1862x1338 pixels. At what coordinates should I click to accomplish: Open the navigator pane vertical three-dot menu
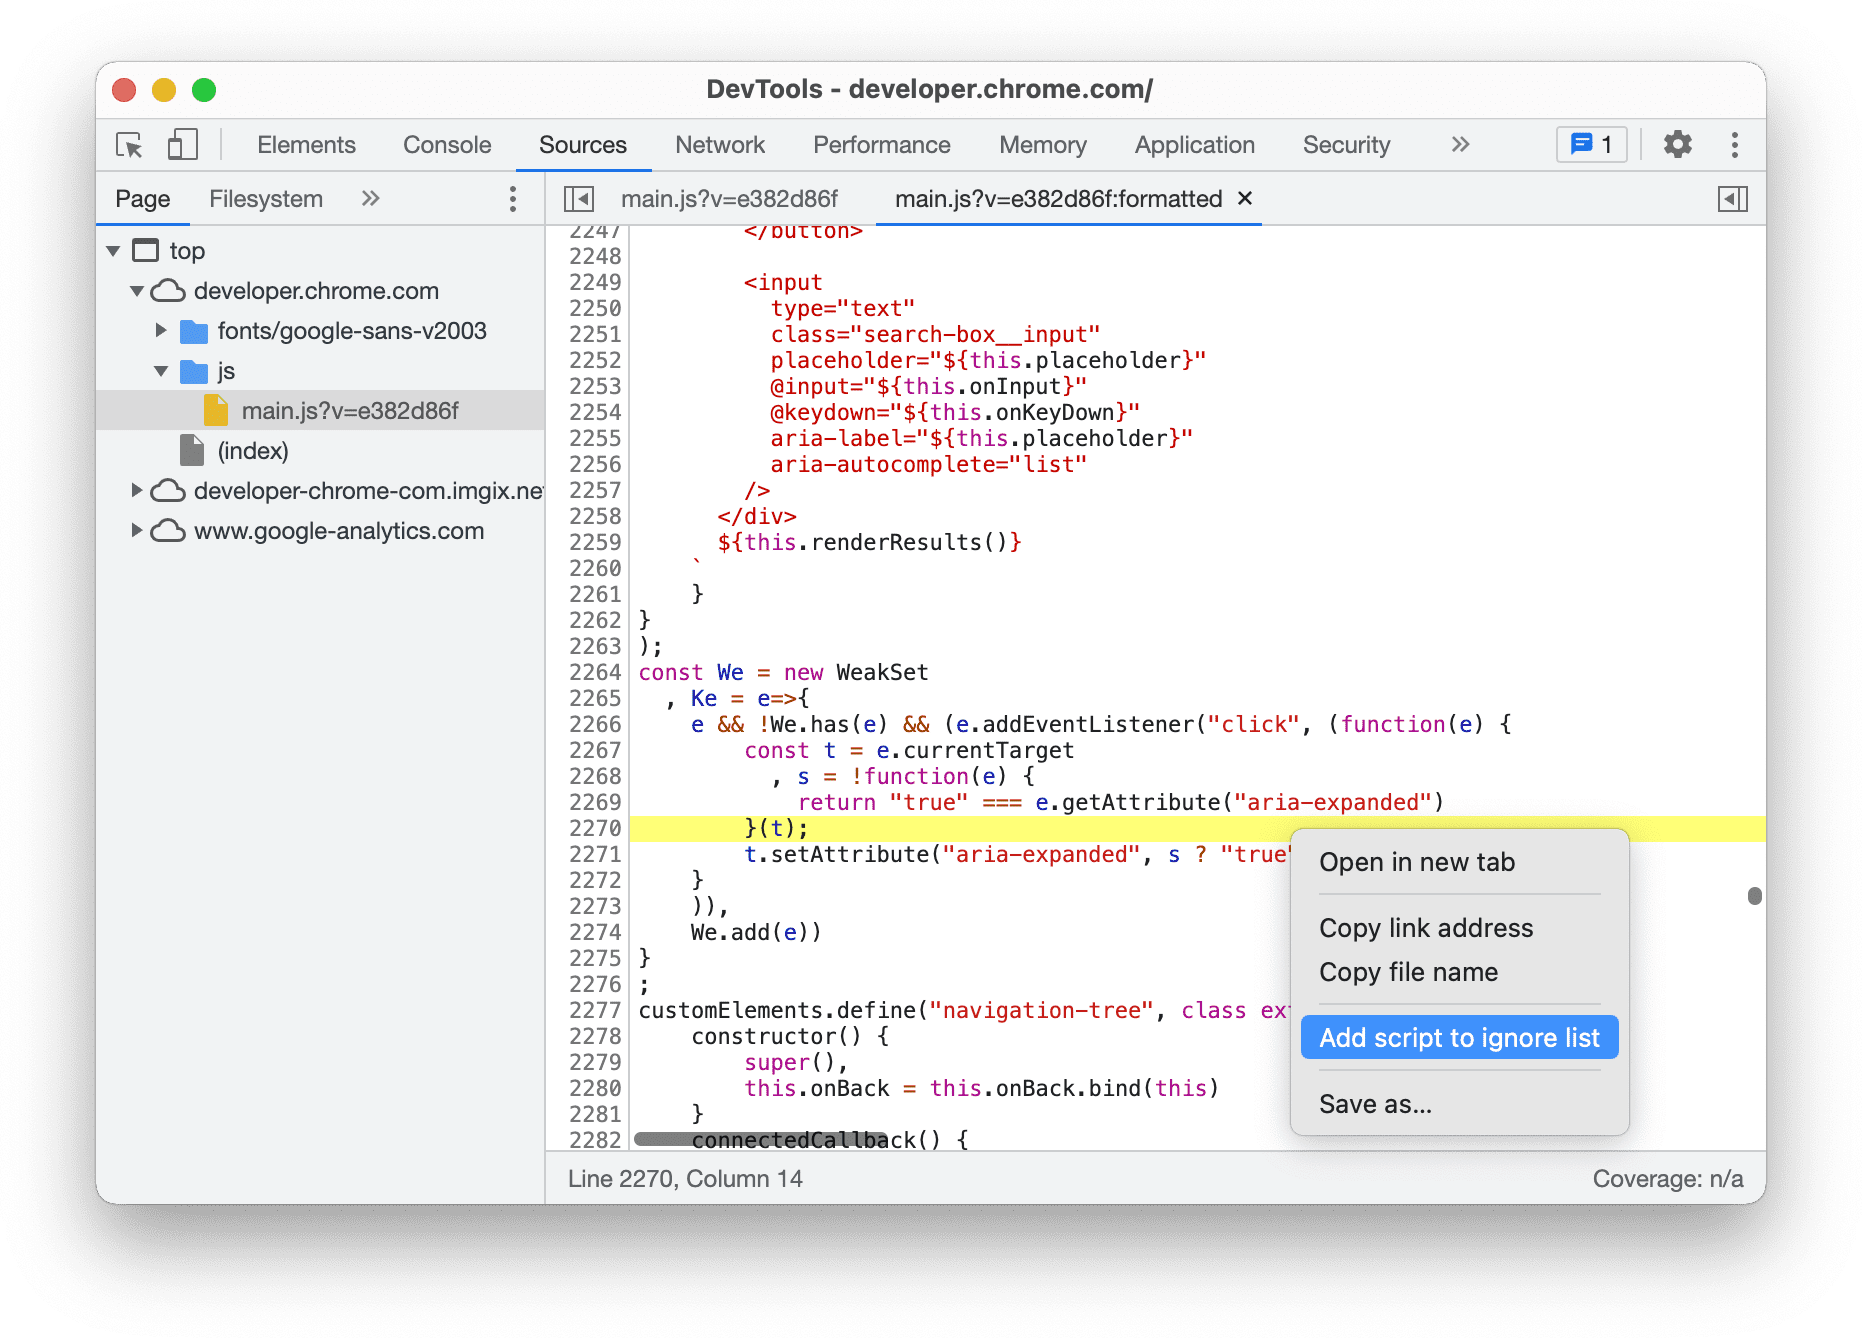(513, 199)
